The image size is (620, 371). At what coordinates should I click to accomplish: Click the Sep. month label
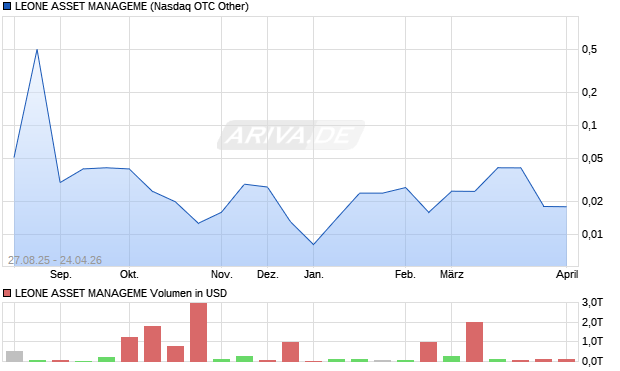[x=60, y=274]
